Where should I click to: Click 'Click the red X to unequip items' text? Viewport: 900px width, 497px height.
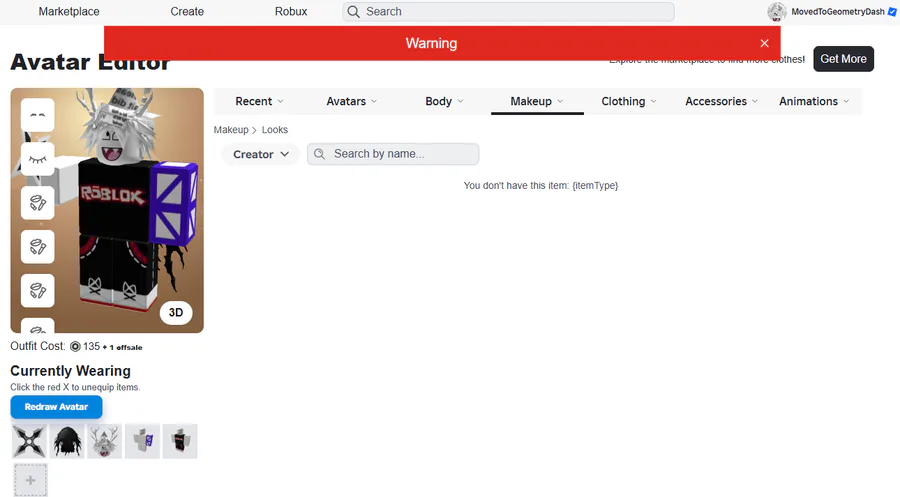(75, 387)
